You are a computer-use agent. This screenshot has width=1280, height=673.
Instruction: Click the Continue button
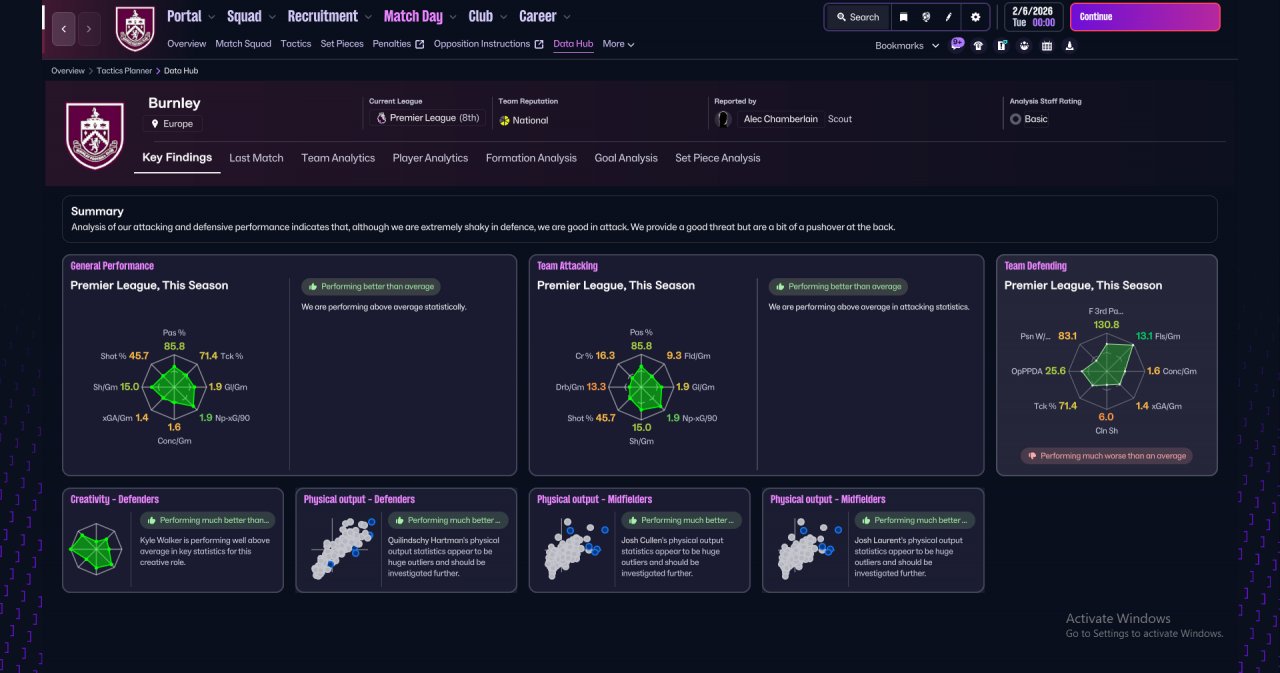tap(1145, 17)
